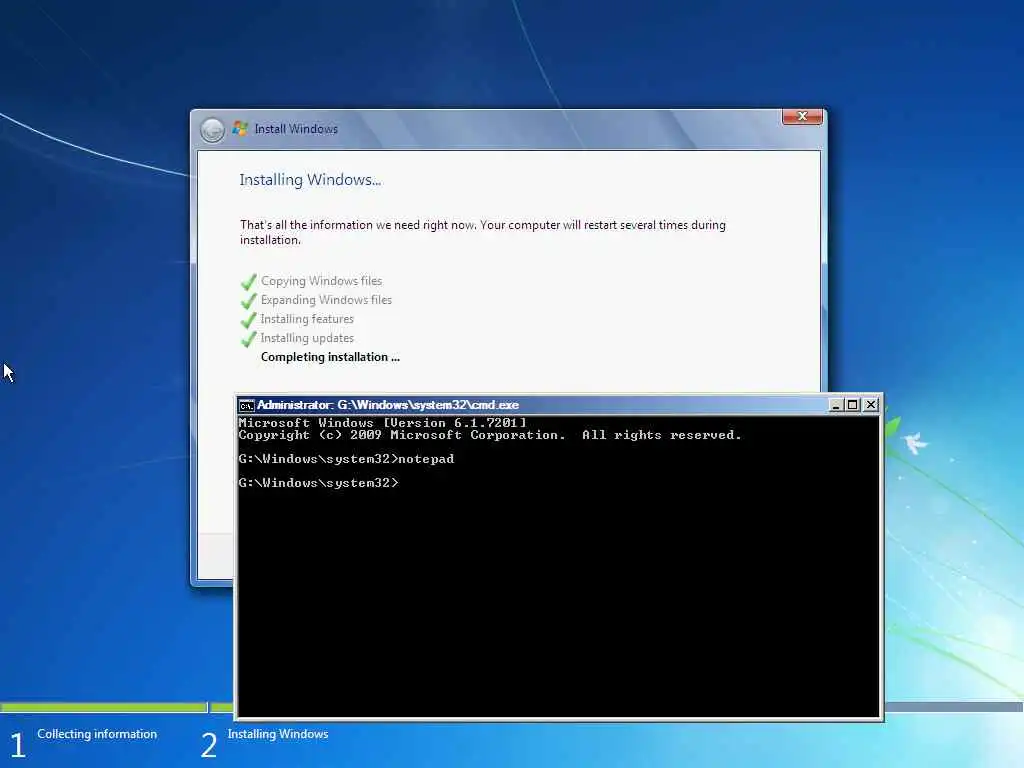1024x768 pixels.
Task: Click the 'Installing features' step text
Action: pyautogui.click(x=307, y=319)
